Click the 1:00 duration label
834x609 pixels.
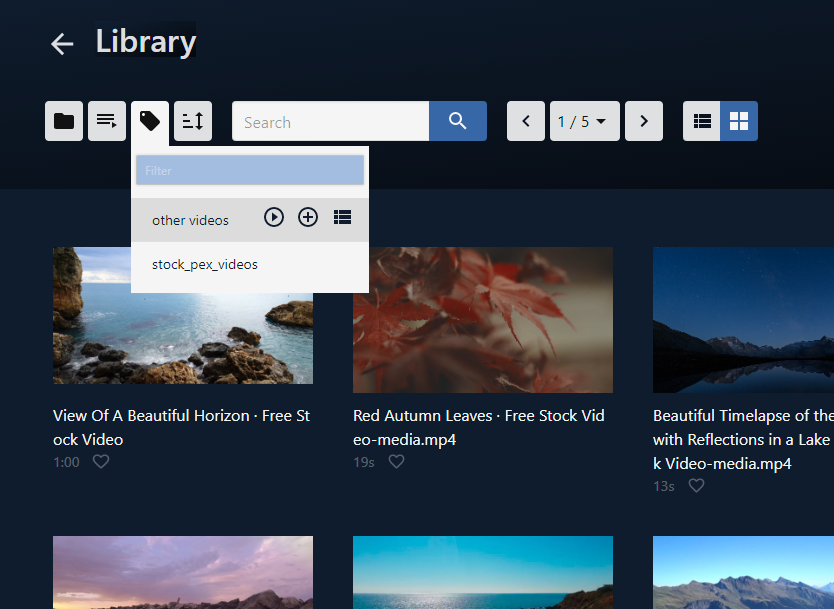point(66,462)
